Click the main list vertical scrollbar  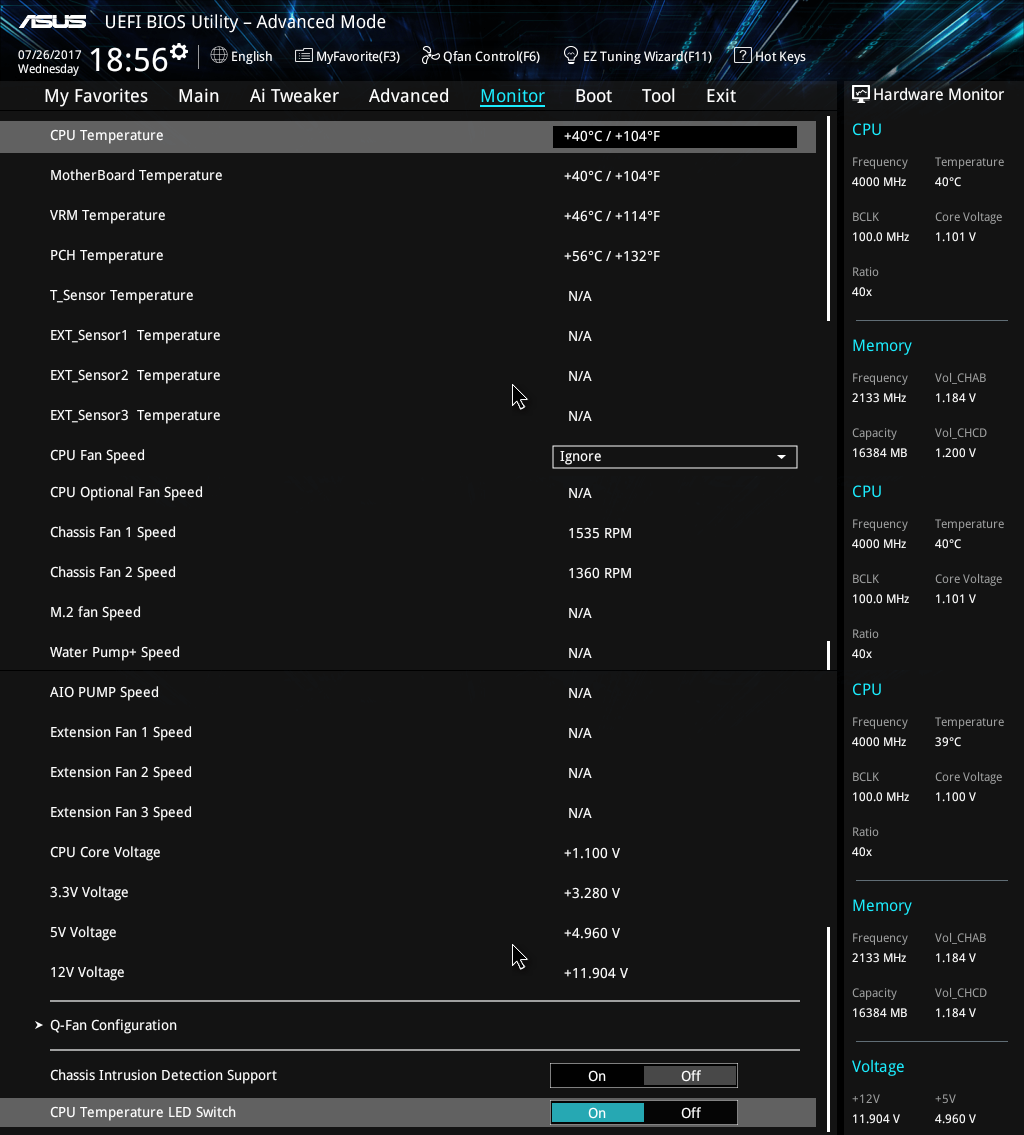tap(829, 220)
